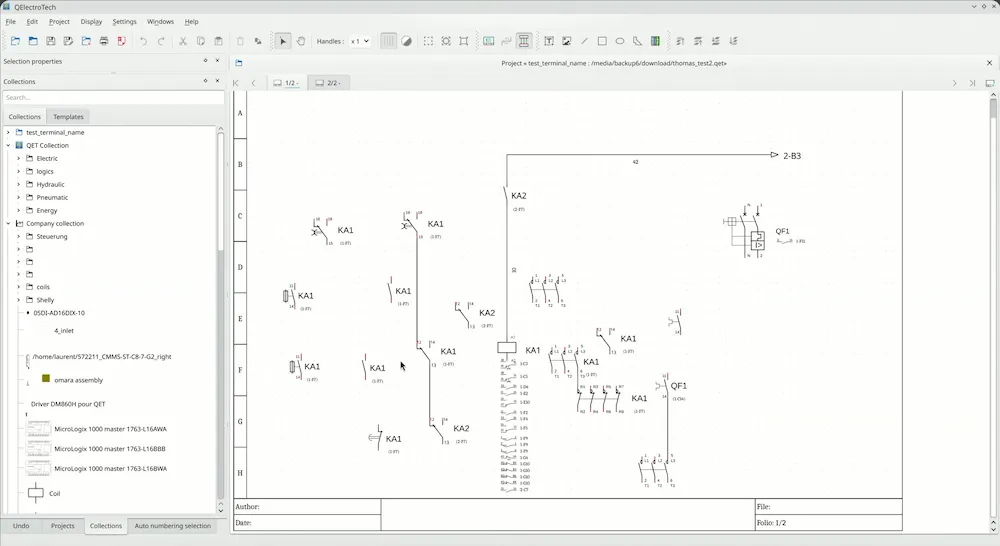
Task: Collapse the QET Collection node
Action: (8, 145)
